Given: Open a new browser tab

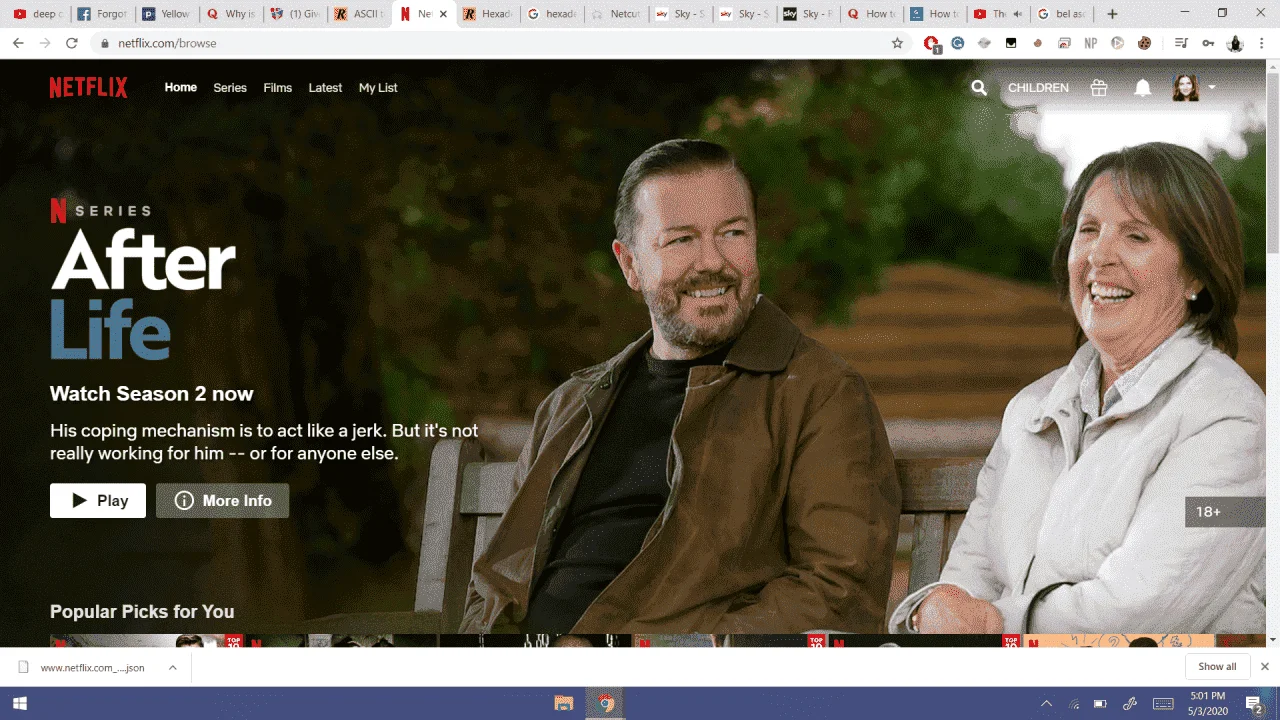Looking at the screenshot, I should coord(1112,14).
